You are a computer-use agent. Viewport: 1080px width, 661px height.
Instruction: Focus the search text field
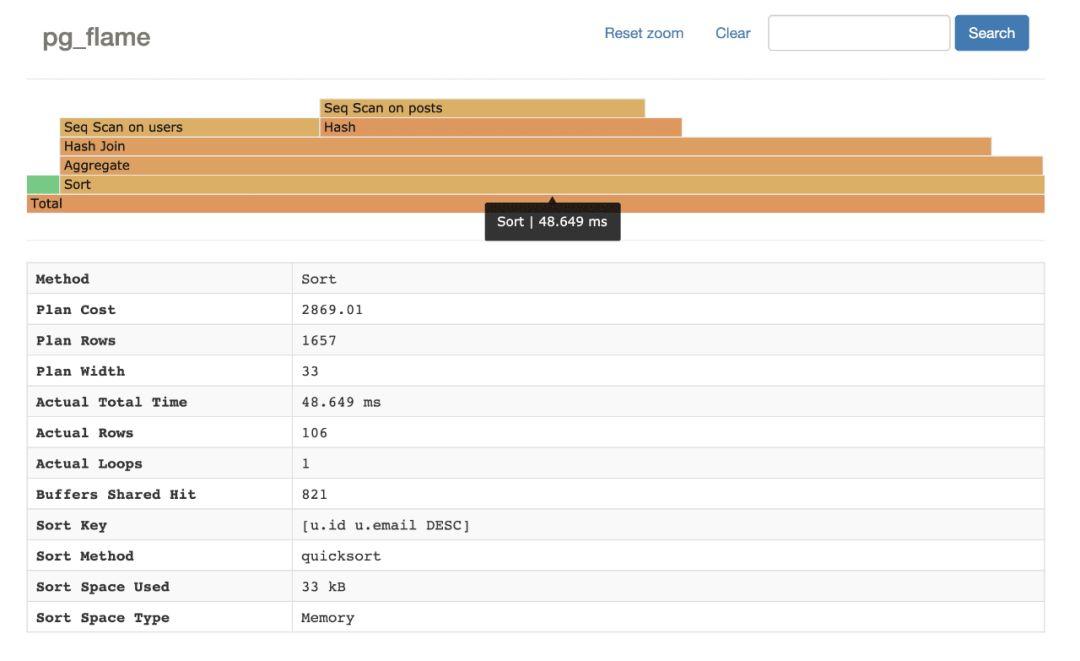858,33
